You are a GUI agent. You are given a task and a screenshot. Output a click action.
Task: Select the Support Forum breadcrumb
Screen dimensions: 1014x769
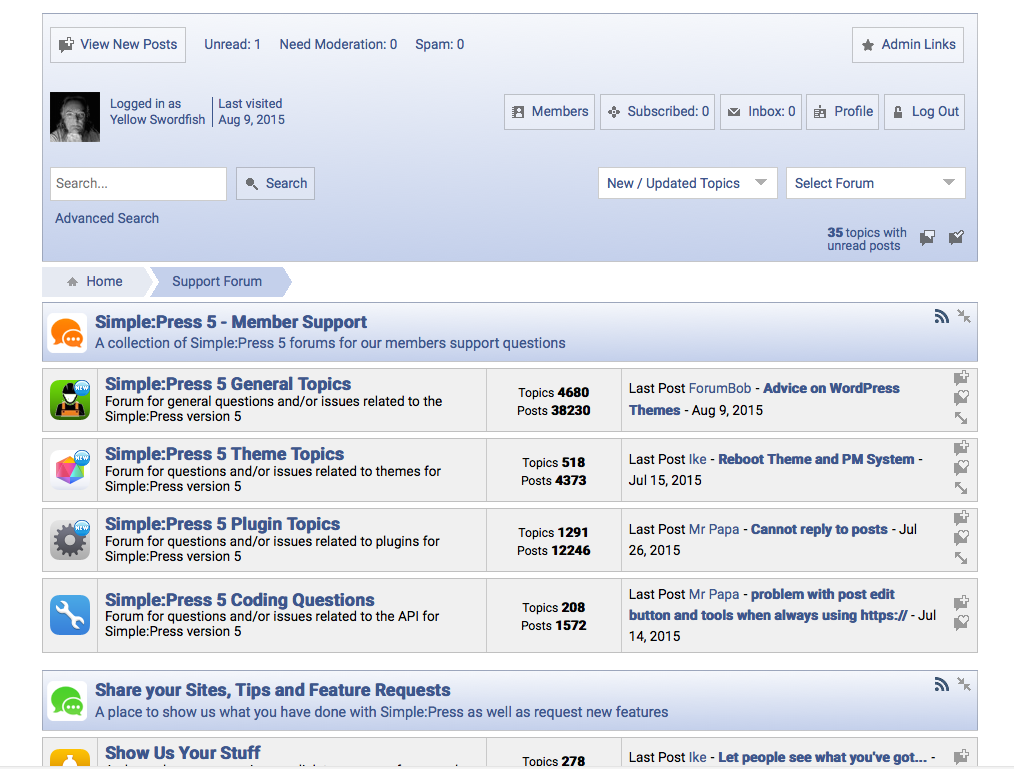coord(217,282)
